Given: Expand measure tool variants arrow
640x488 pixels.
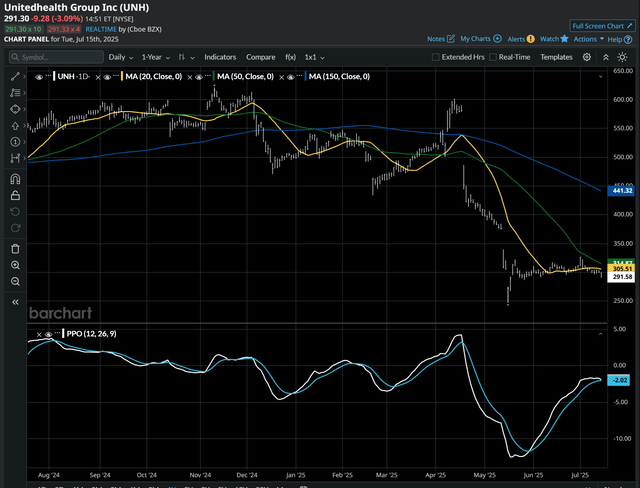Looking at the screenshot, I should coord(25,158).
